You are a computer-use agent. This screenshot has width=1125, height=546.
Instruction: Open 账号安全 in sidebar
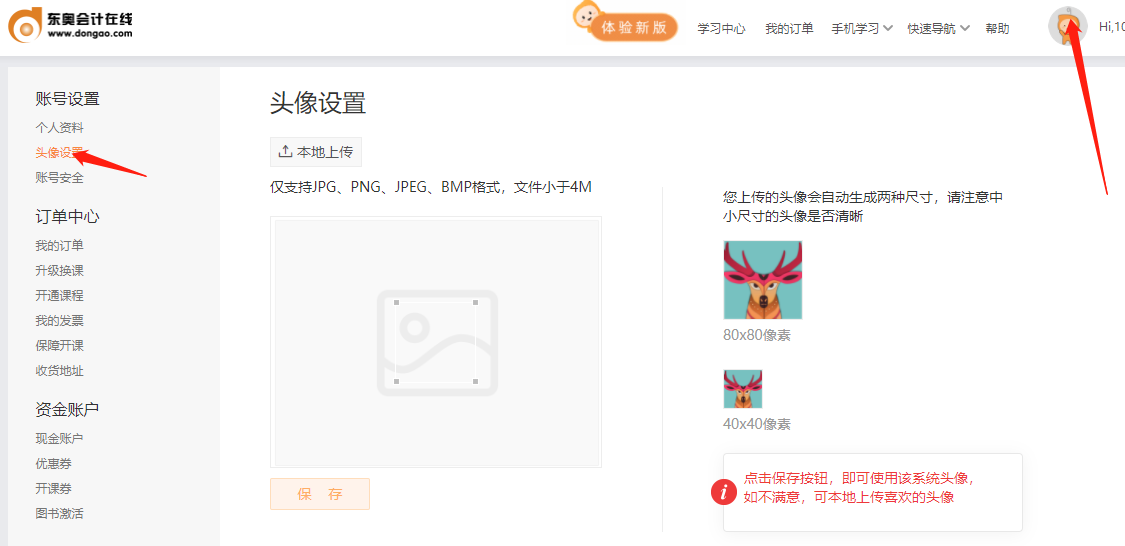[59, 178]
